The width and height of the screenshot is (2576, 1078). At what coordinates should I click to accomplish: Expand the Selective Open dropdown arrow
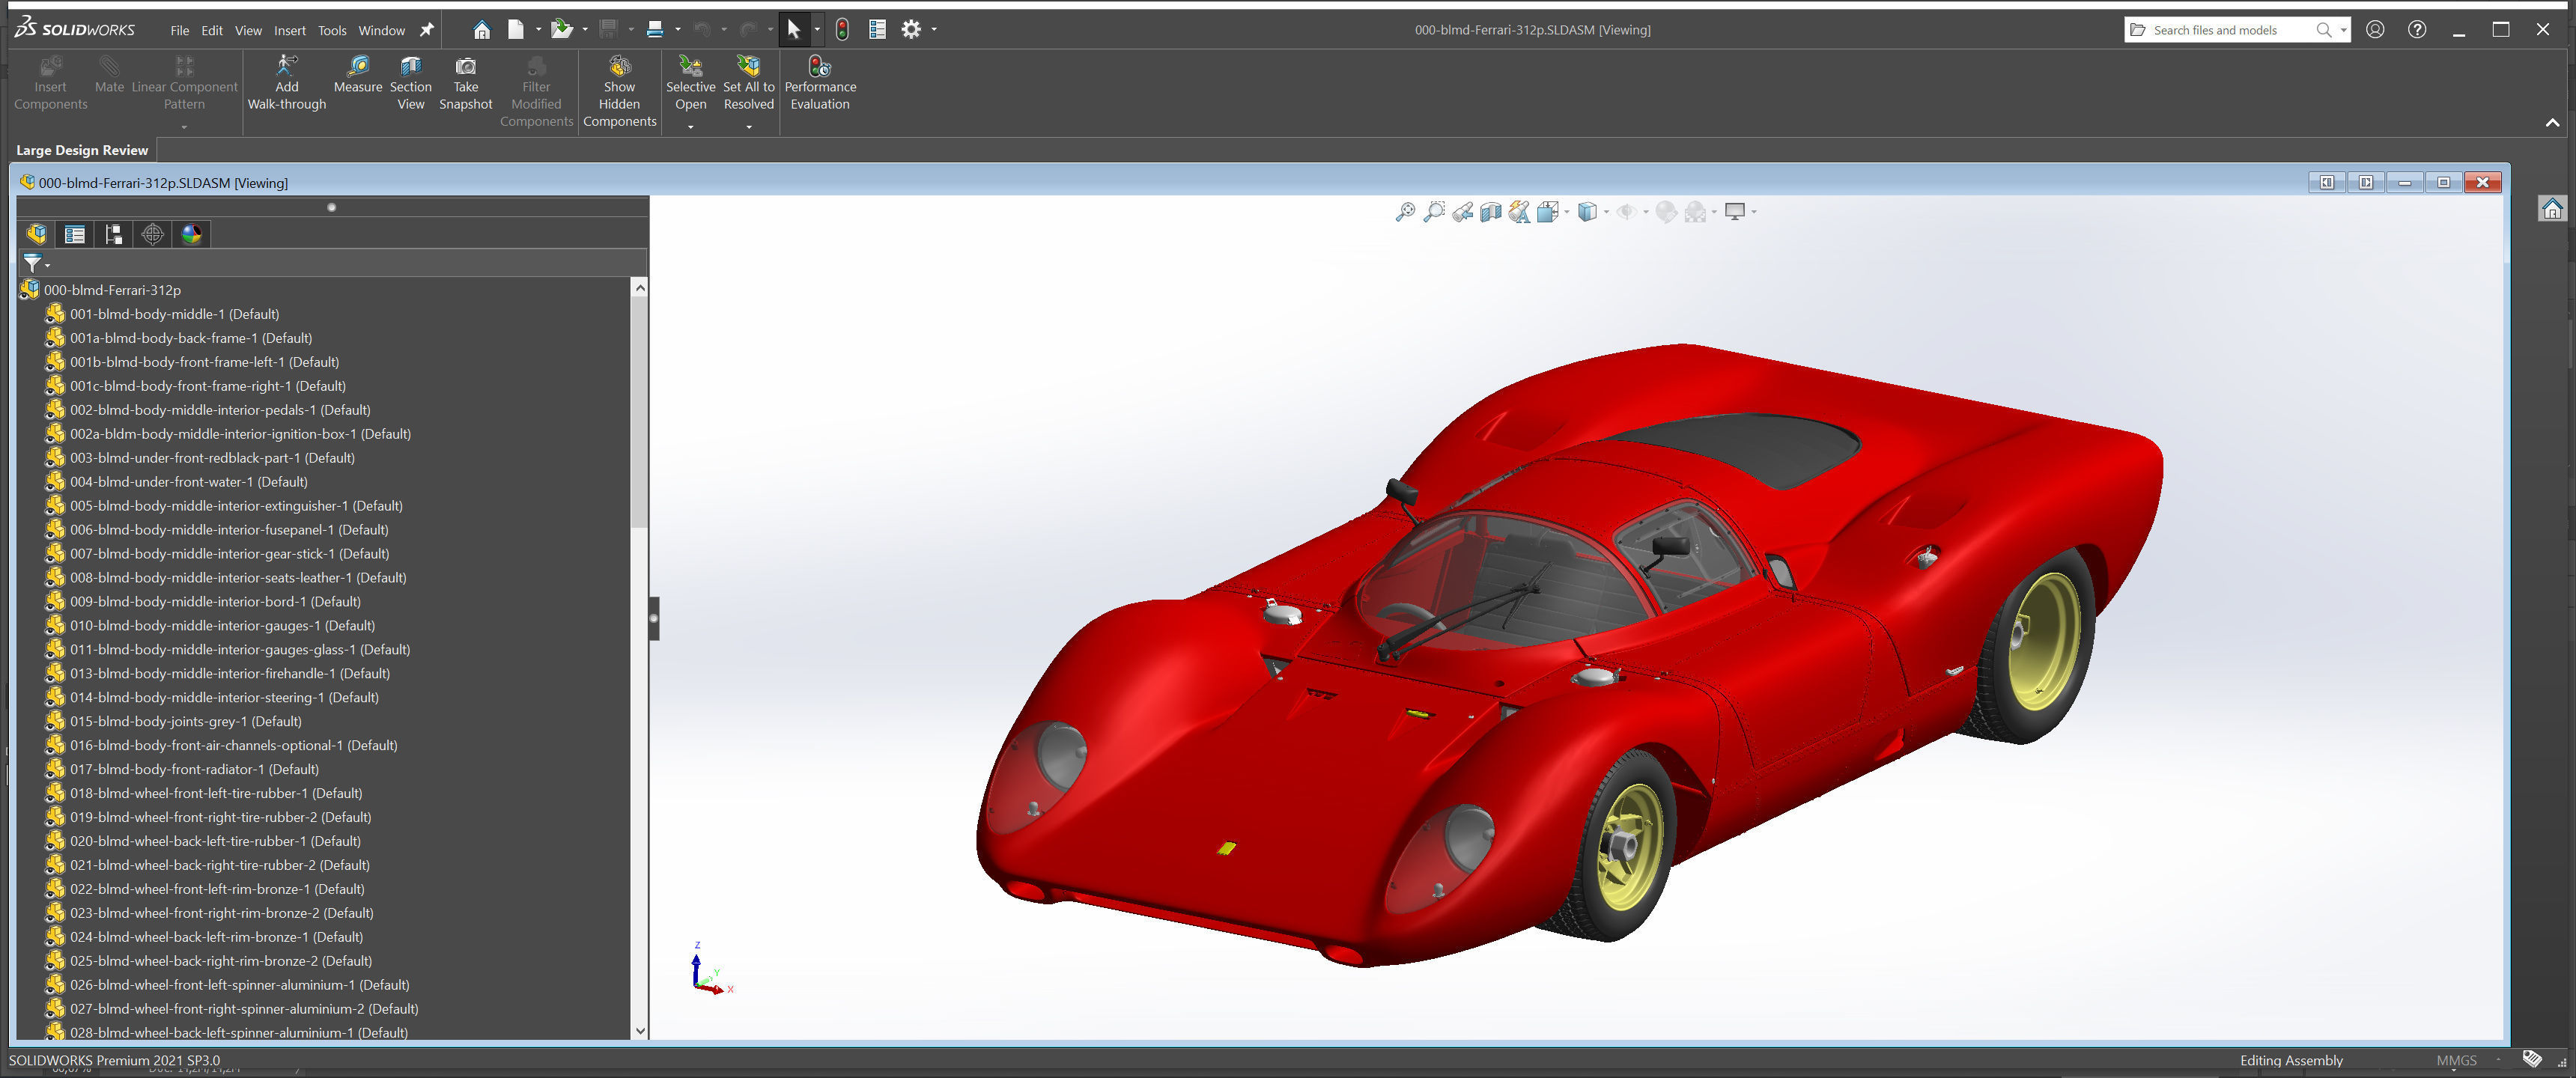pyautogui.click(x=690, y=127)
